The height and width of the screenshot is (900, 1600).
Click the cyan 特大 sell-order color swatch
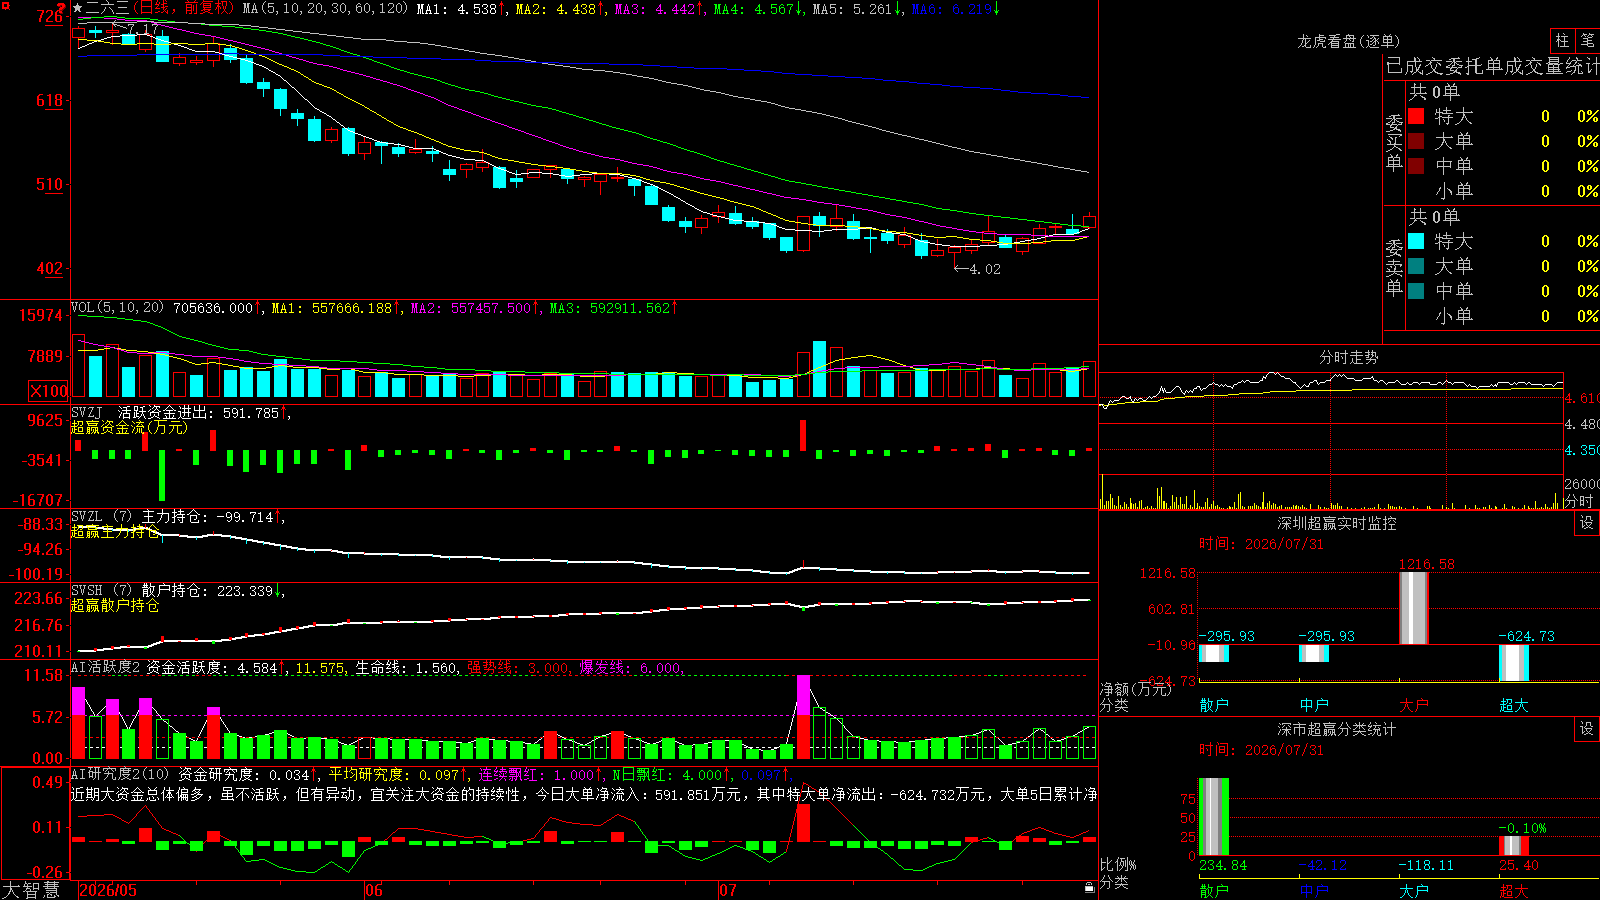point(1416,241)
